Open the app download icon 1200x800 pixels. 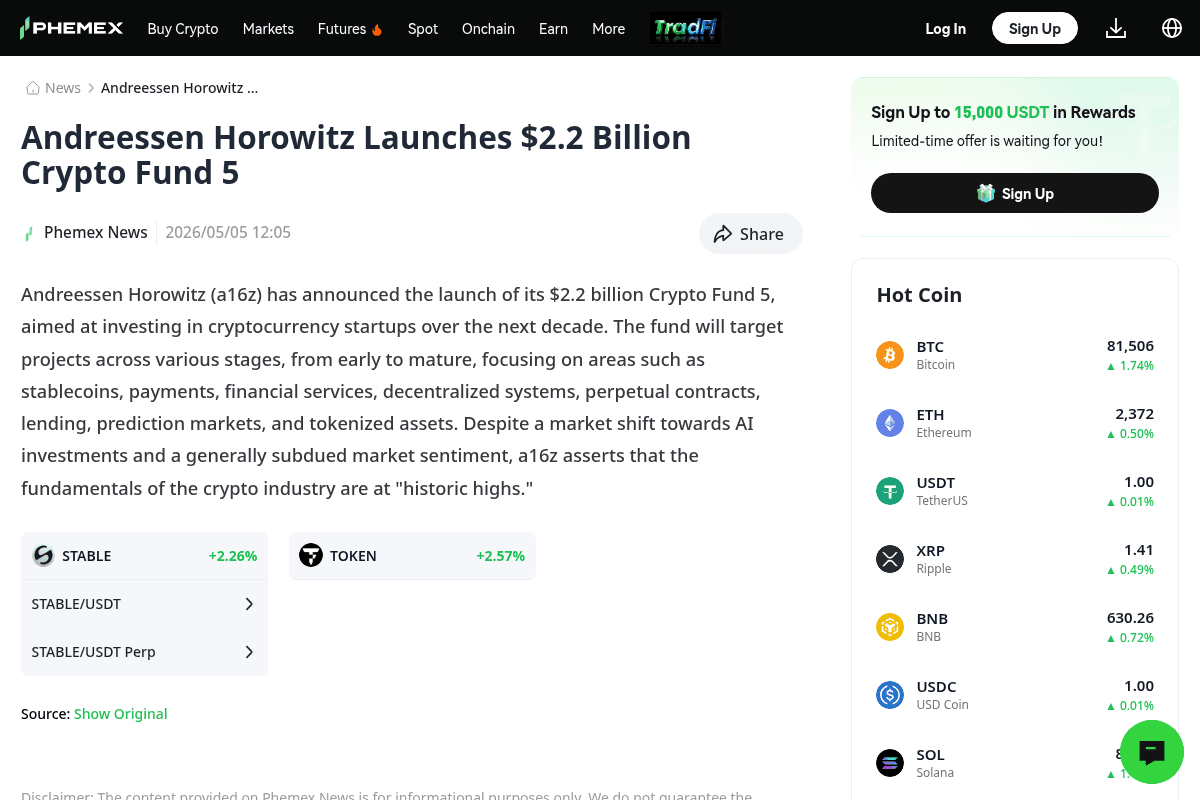click(1116, 28)
